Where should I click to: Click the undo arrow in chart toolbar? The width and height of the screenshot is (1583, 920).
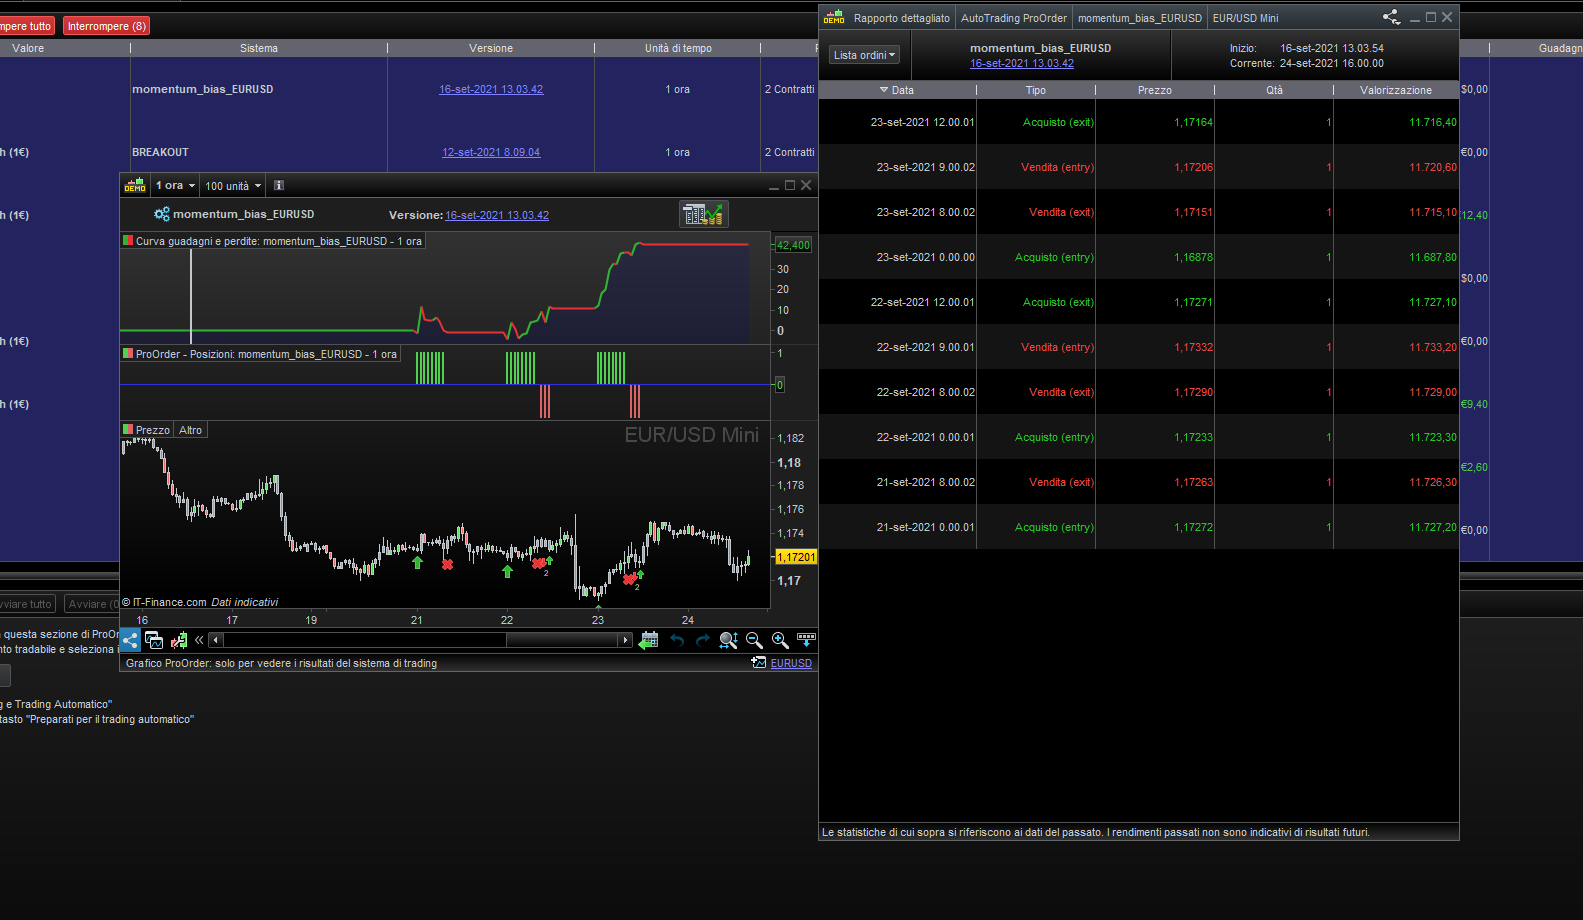click(677, 640)
